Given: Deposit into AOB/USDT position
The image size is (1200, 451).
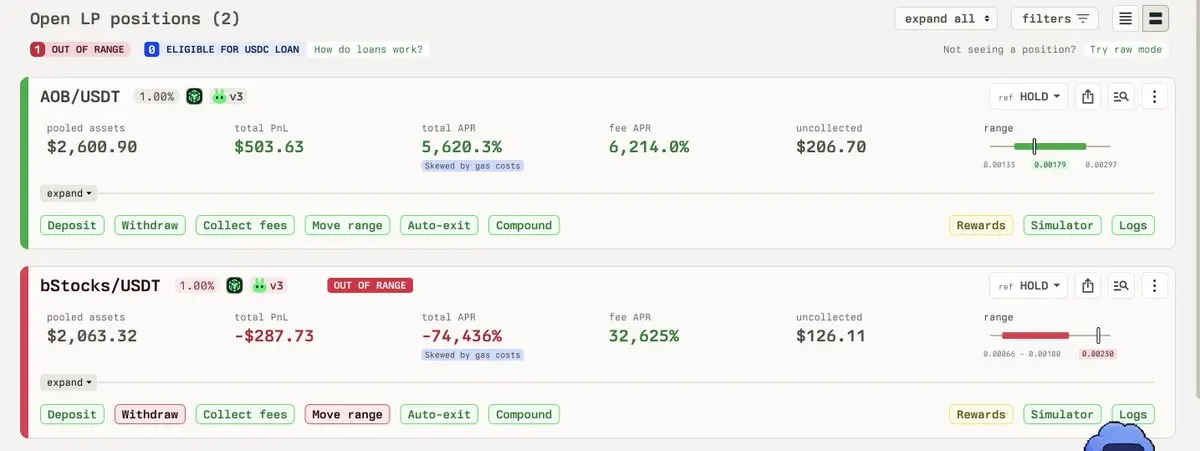Looking at the screenshot, I should click(x=72, y=225).
